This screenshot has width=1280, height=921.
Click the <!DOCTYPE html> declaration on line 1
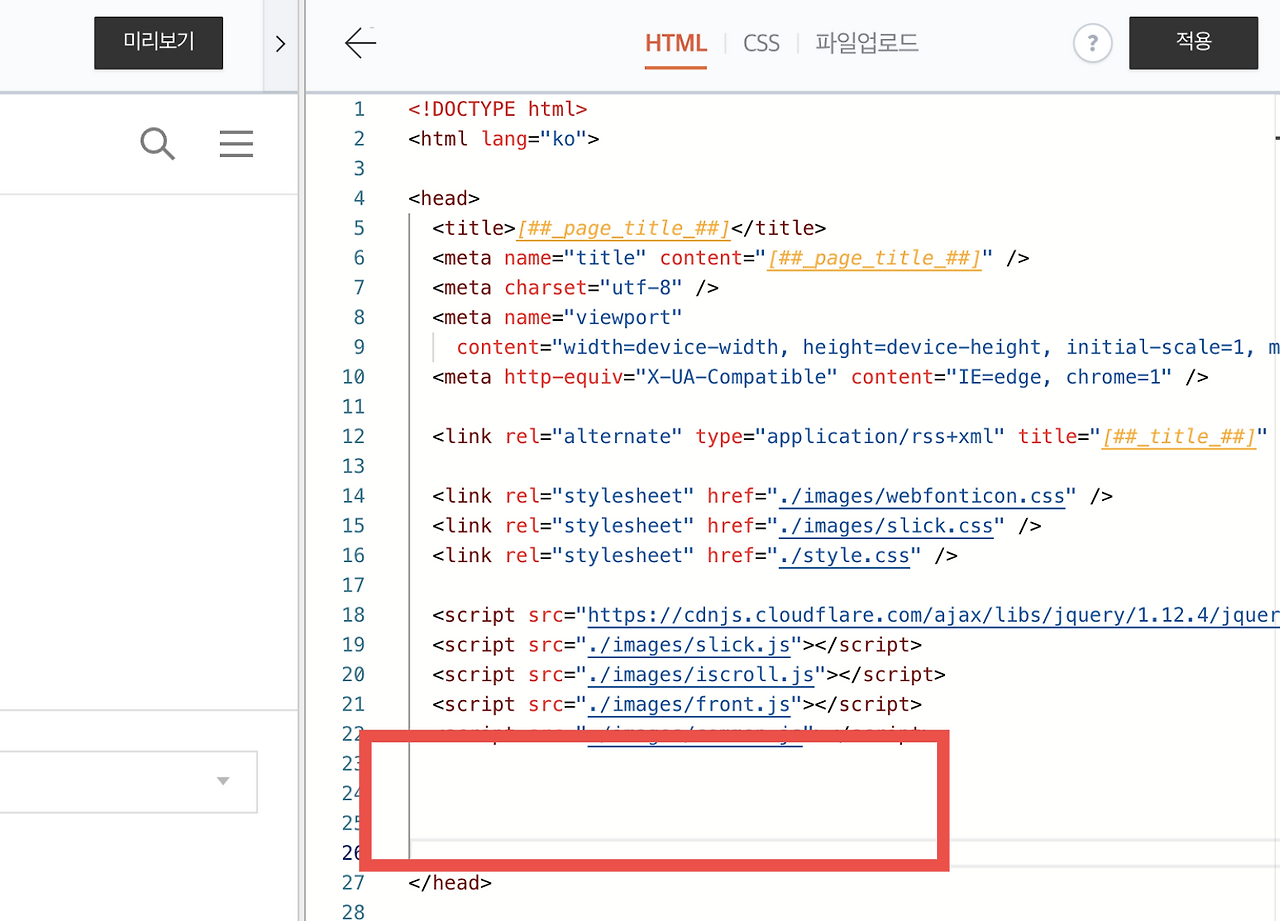click(x=498, y=109)
